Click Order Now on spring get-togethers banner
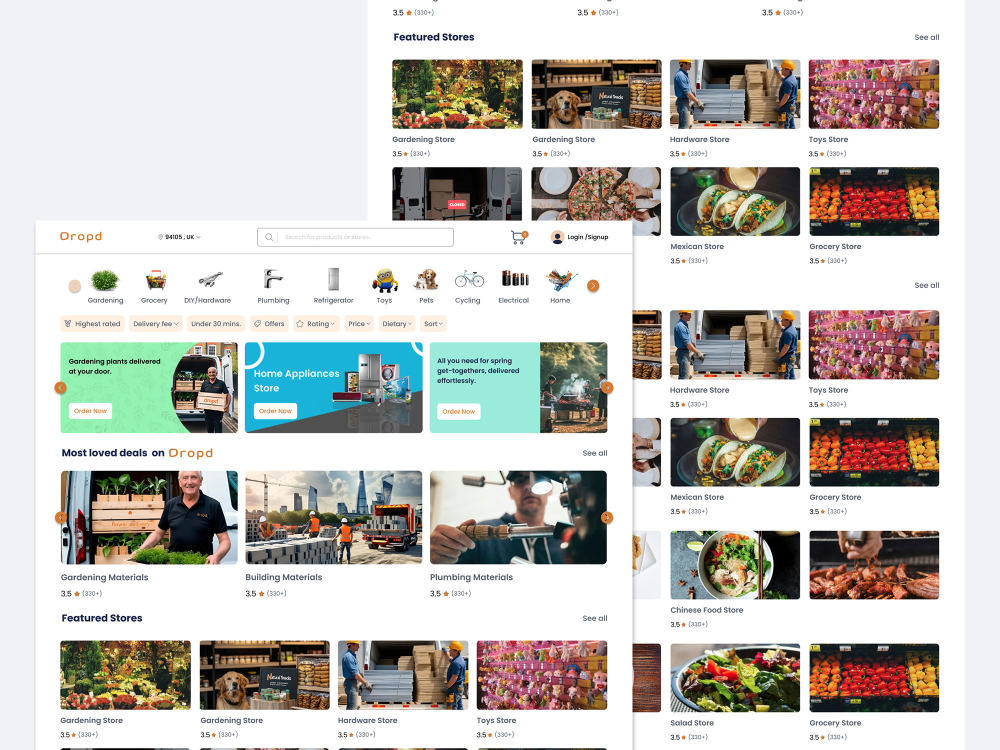 [x=459, y=412]
